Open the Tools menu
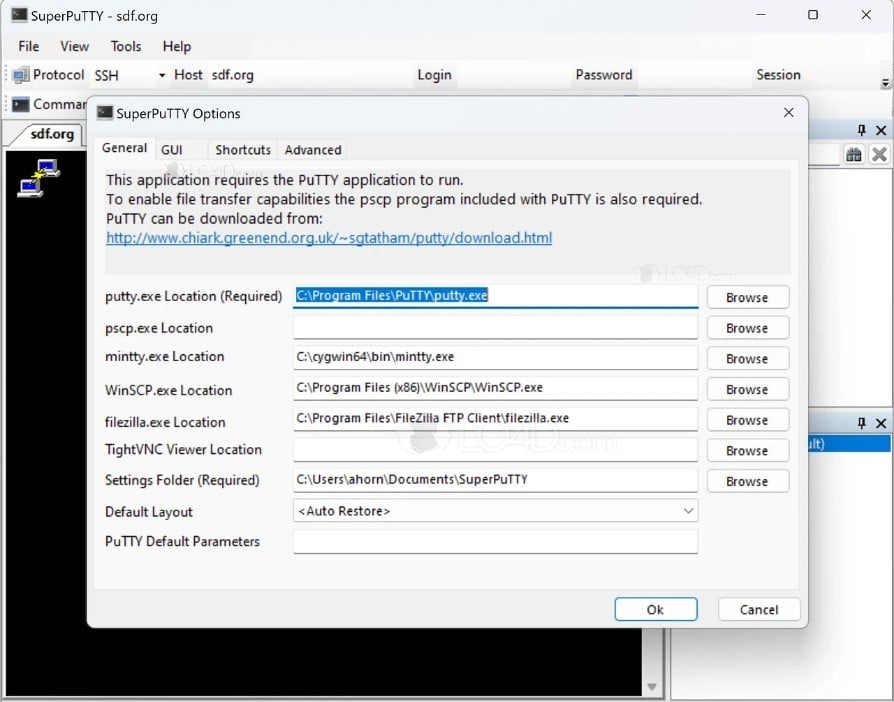This screenshot has height=702, width=894. [x=126, y=46]
